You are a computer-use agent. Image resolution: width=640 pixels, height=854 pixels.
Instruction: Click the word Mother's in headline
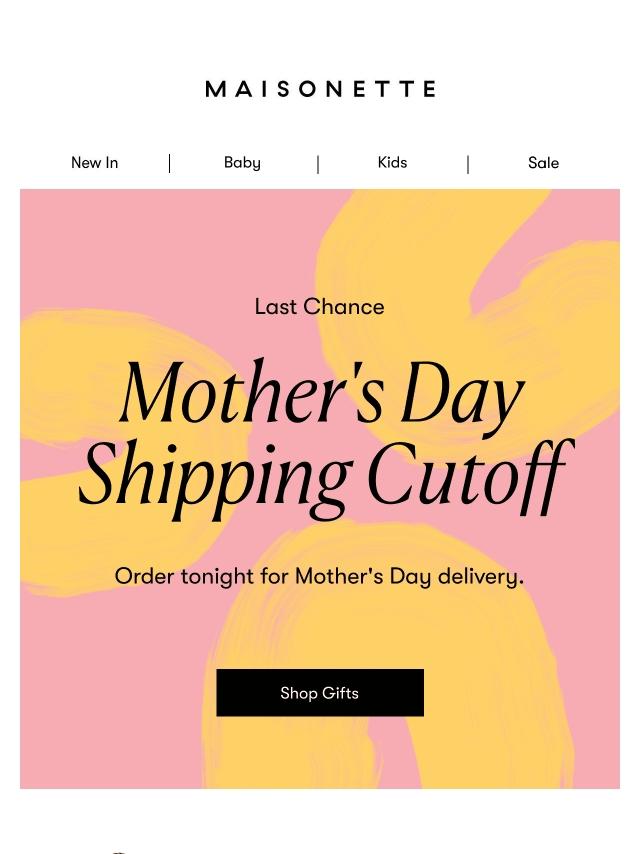[x=250, y=393]
